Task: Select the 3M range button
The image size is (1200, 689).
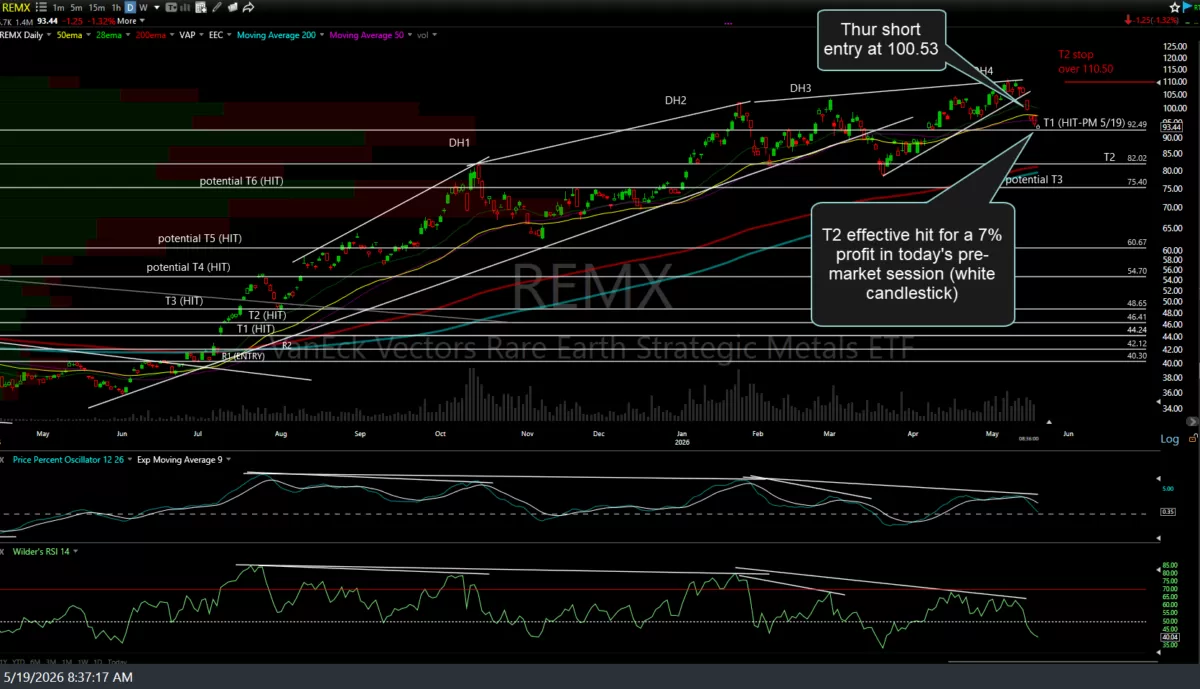Action: tap(51, 662)
